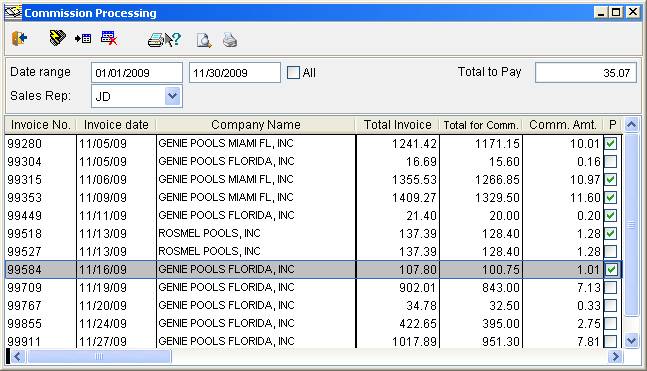Click the arrow-into-grid load icon
Image resolution: width=647 pixels, height=371 pixels.
(x=83, y=39)
